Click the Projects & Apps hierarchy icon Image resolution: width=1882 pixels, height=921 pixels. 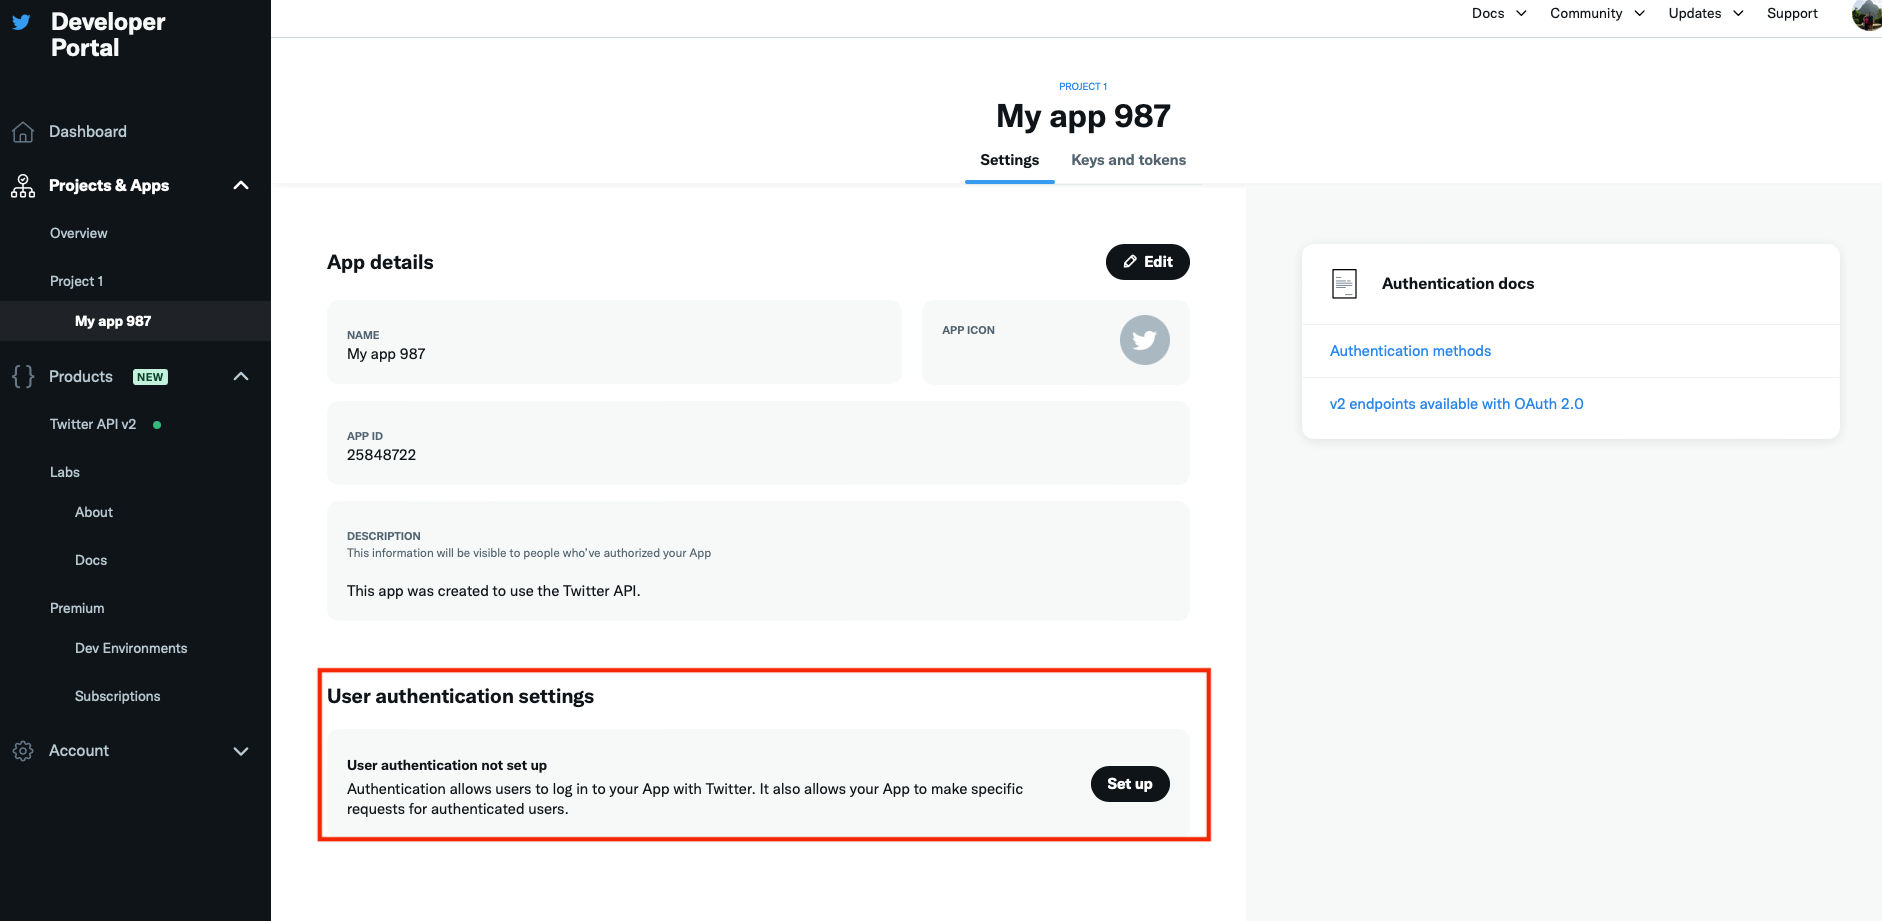[x=23, y=186]
